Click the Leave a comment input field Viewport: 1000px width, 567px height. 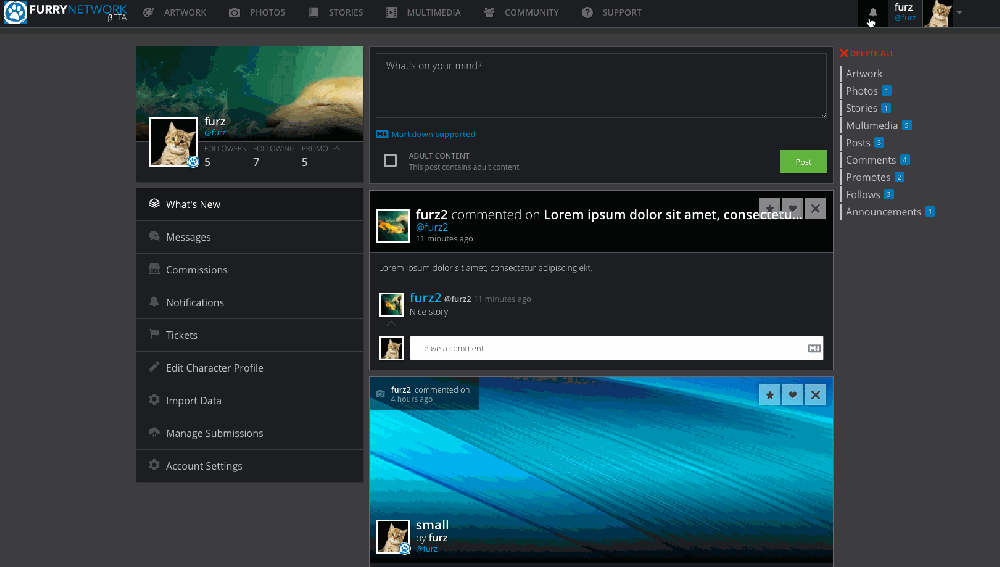(x=616, y=348)
